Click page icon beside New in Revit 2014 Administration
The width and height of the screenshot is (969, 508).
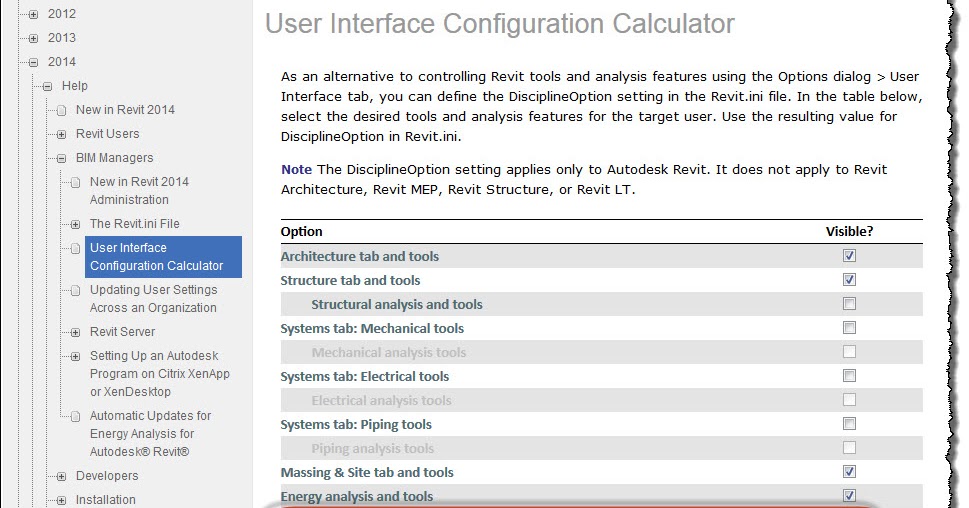pos(75,182)
